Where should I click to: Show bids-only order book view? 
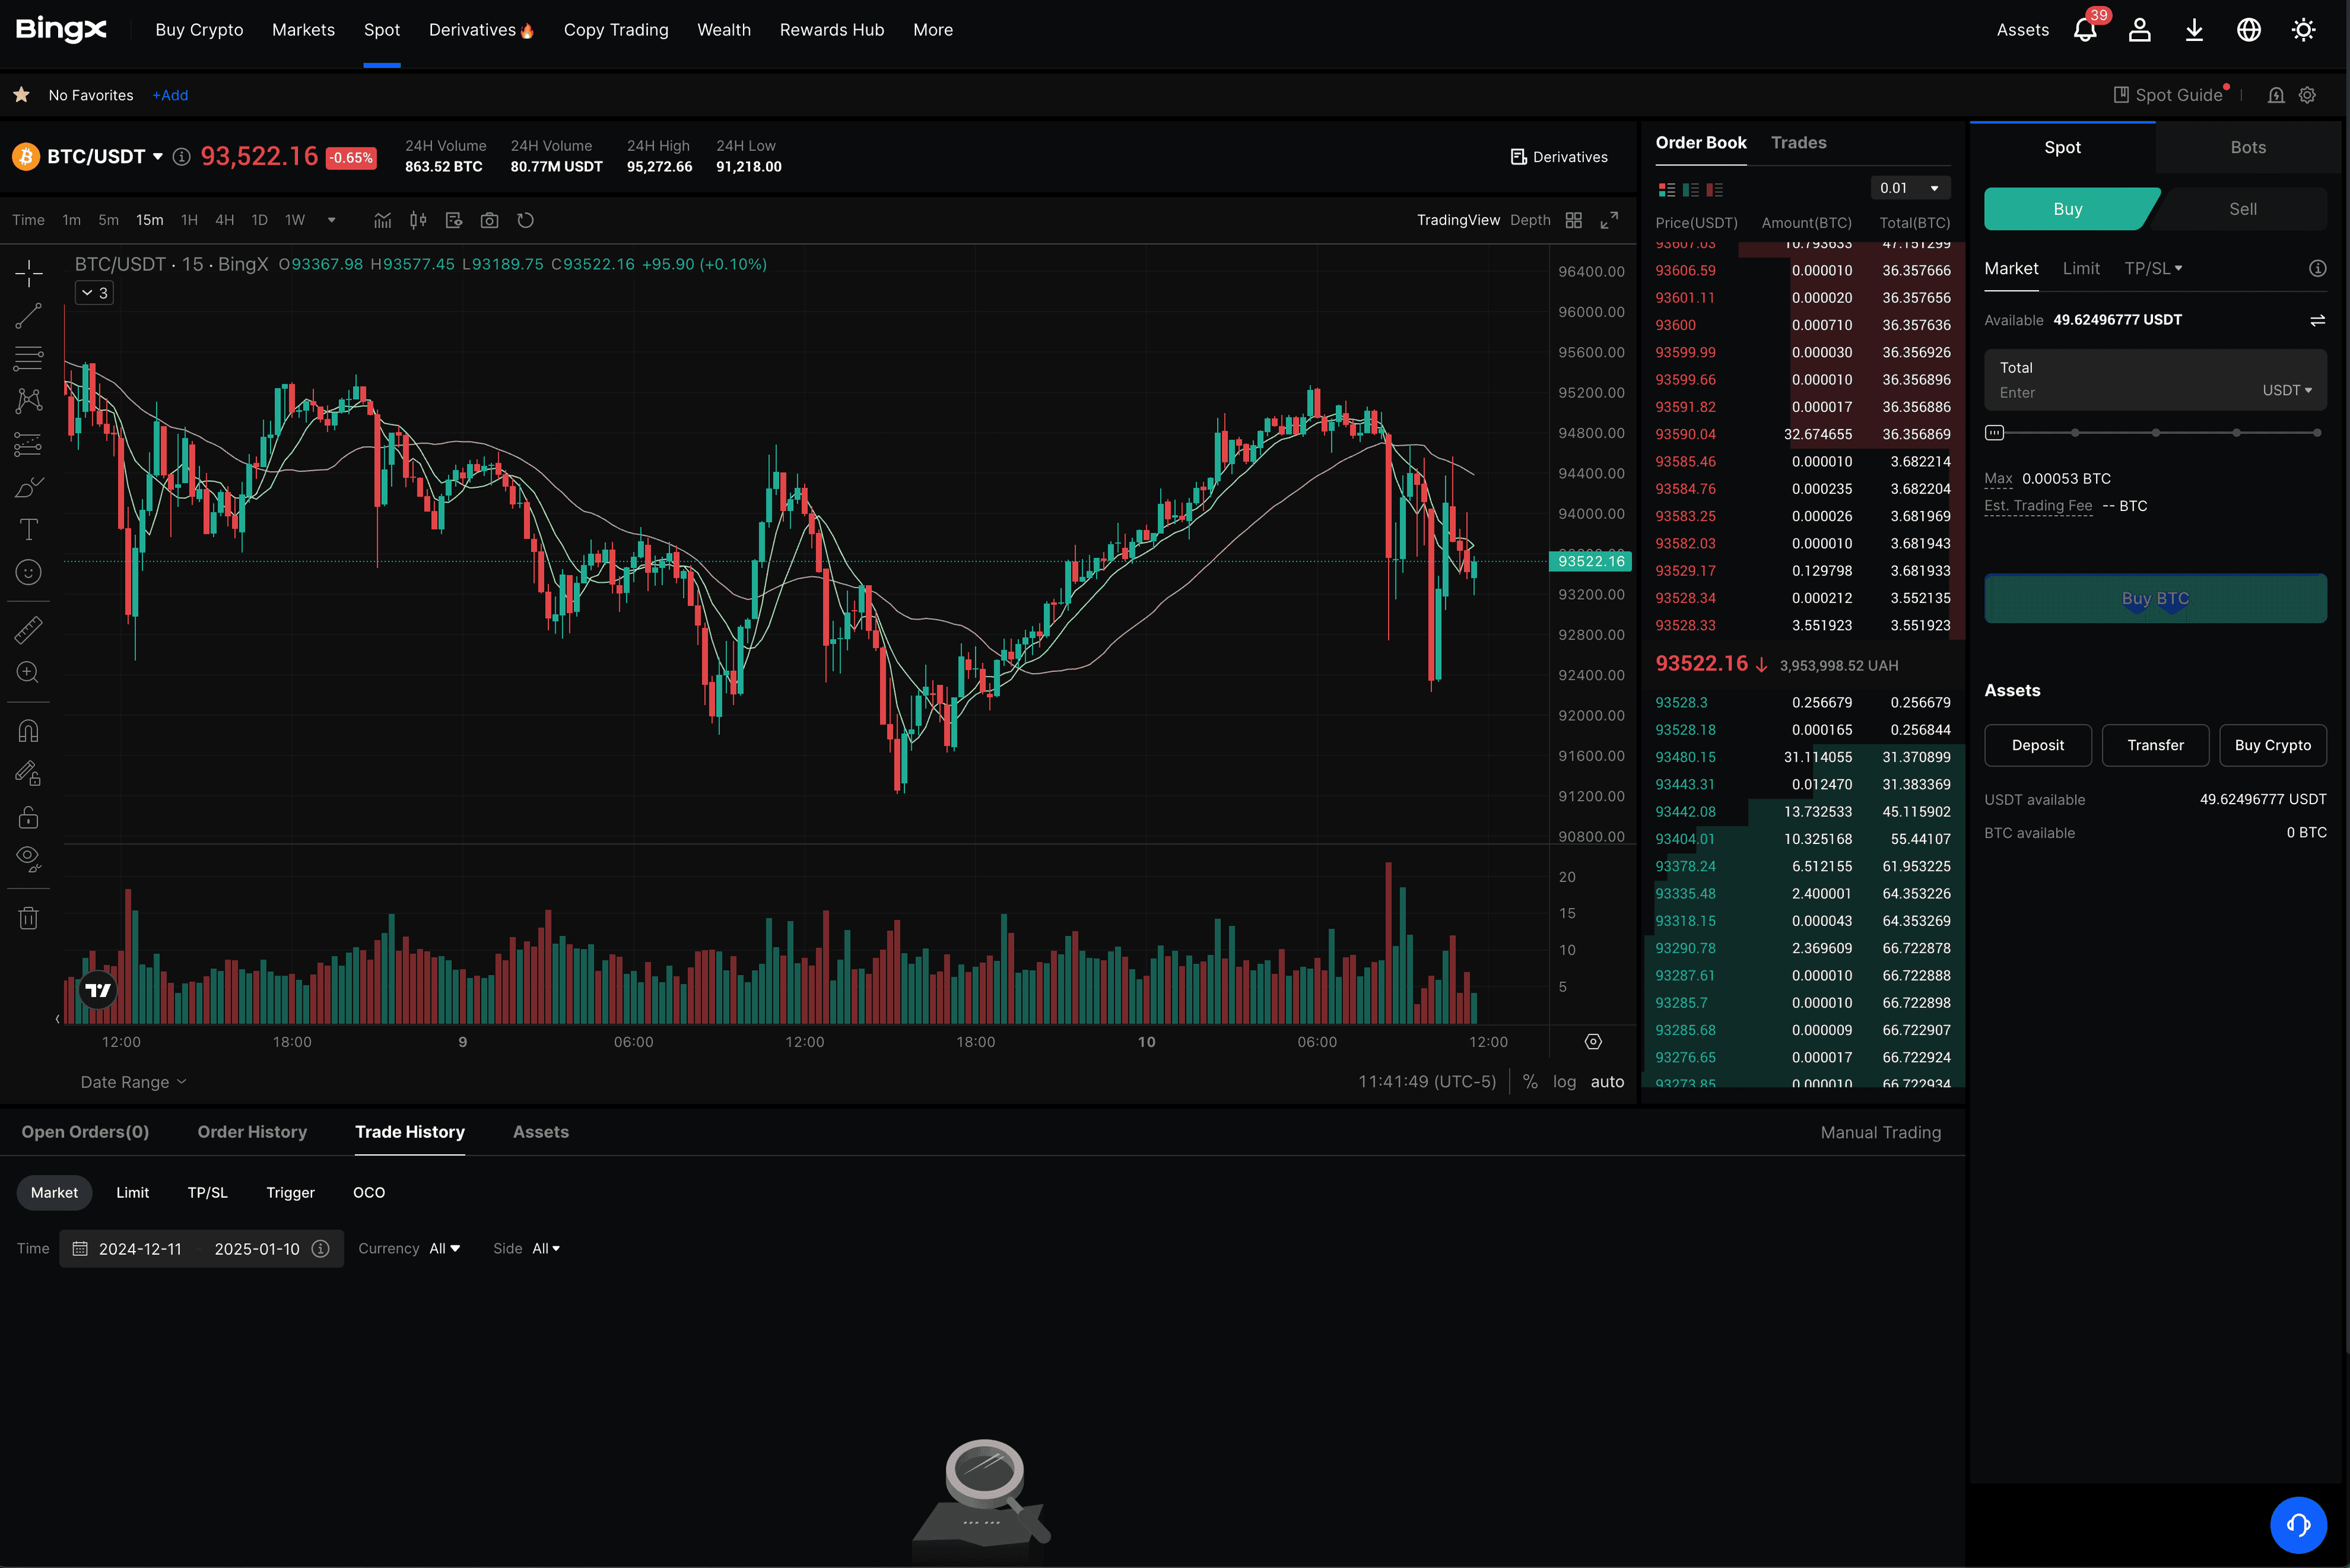1691,189
